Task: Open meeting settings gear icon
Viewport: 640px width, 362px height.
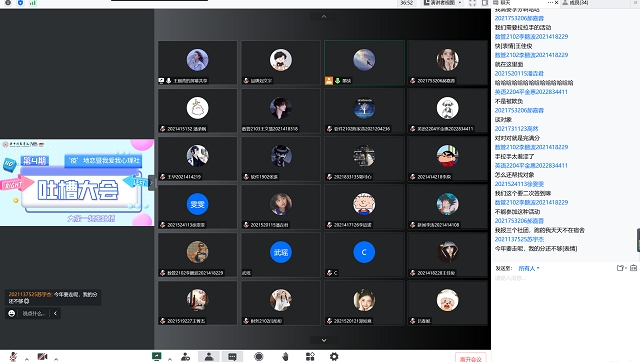Action: [334, 356]
